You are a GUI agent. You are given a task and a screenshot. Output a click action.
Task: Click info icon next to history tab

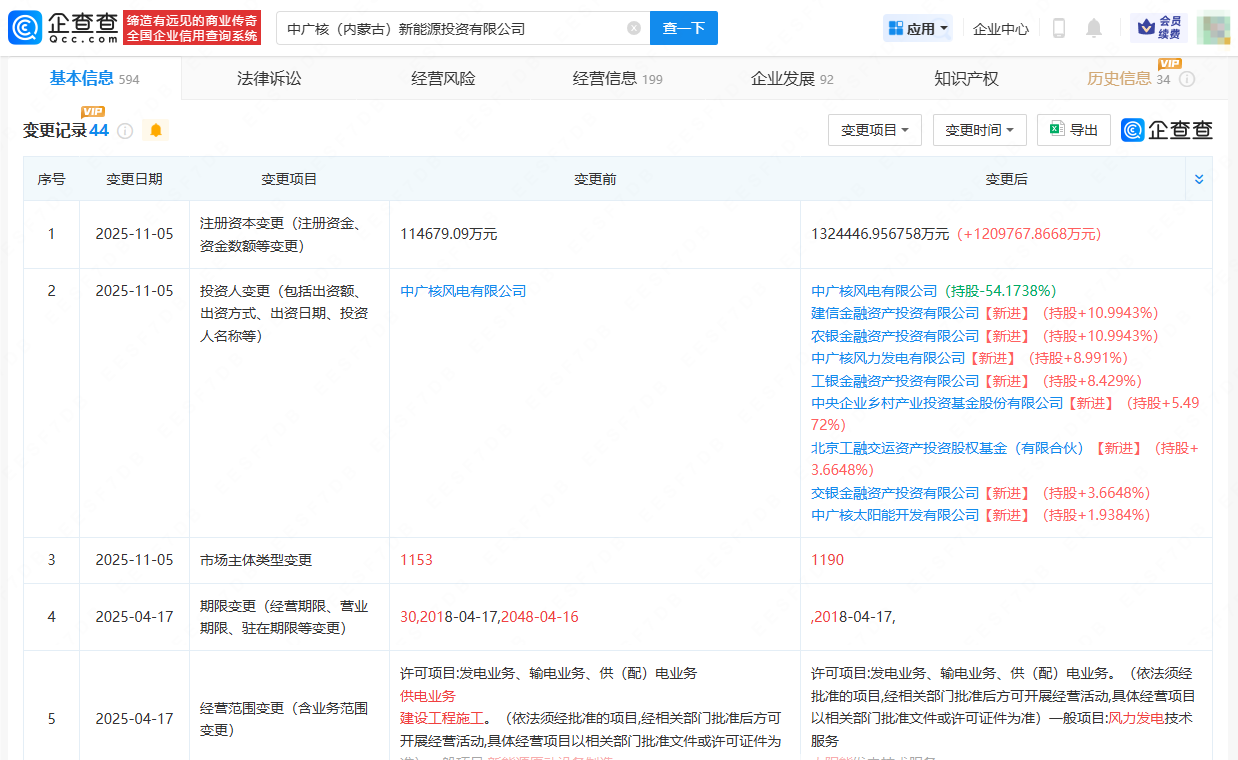pos(1187,79)
